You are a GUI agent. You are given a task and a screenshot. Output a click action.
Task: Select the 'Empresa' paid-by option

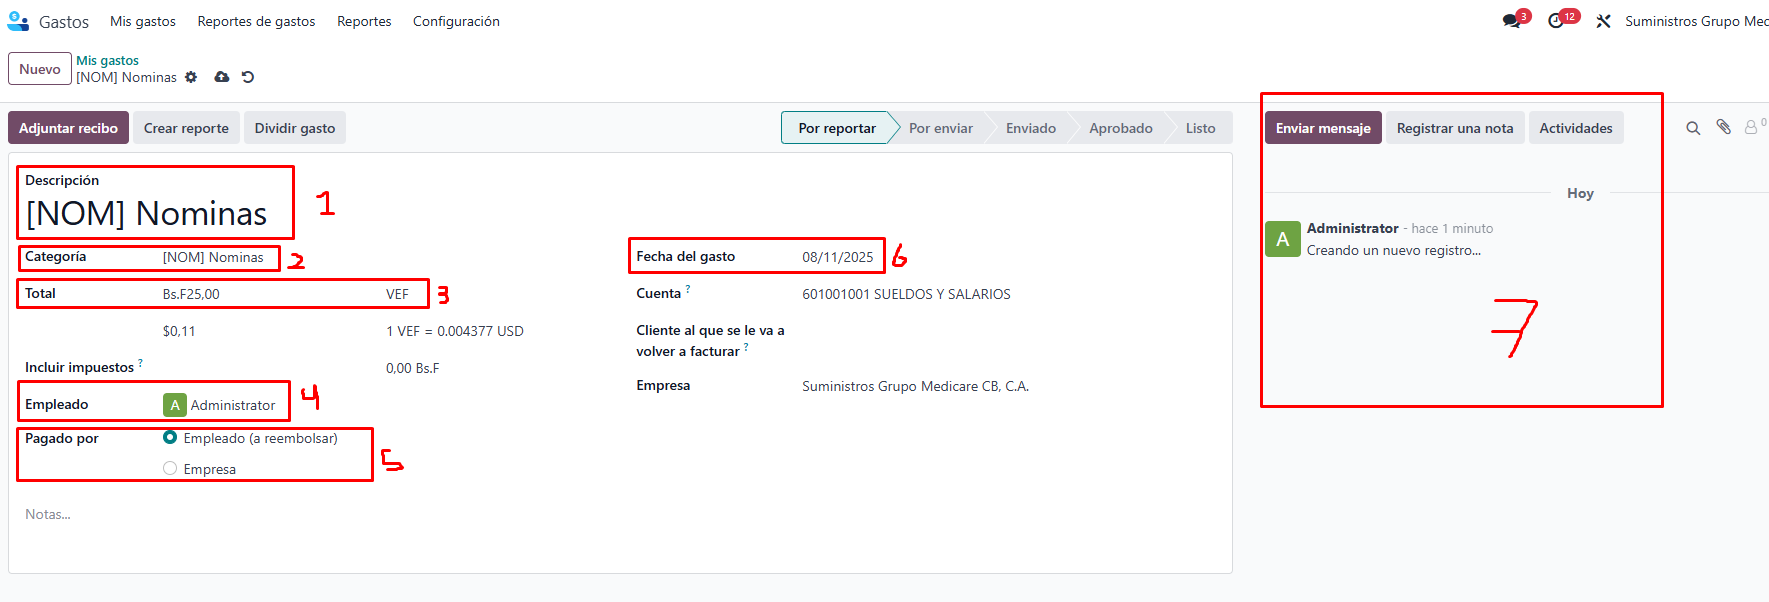click(170, 468)
